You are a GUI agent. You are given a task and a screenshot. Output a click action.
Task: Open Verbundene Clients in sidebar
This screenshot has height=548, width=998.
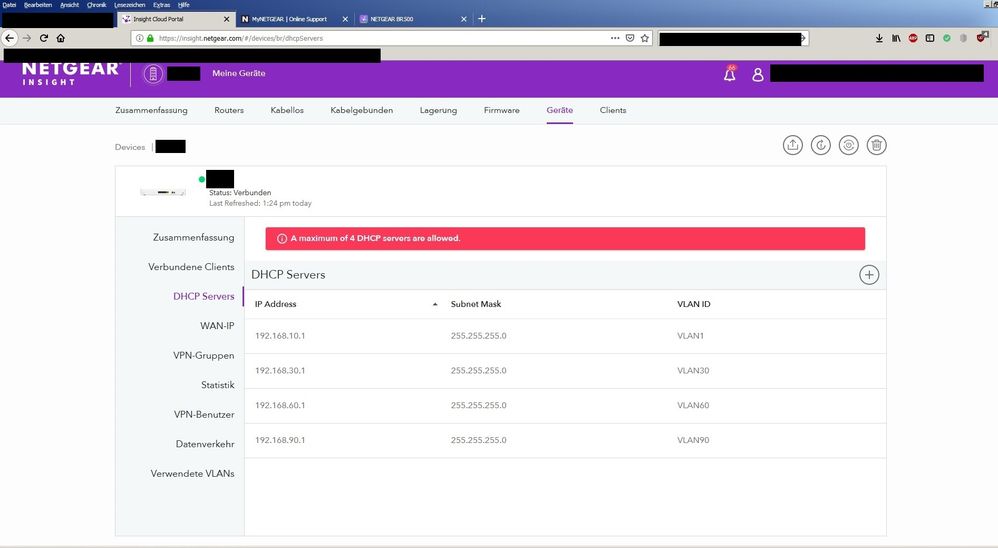[x=191, y=267]
